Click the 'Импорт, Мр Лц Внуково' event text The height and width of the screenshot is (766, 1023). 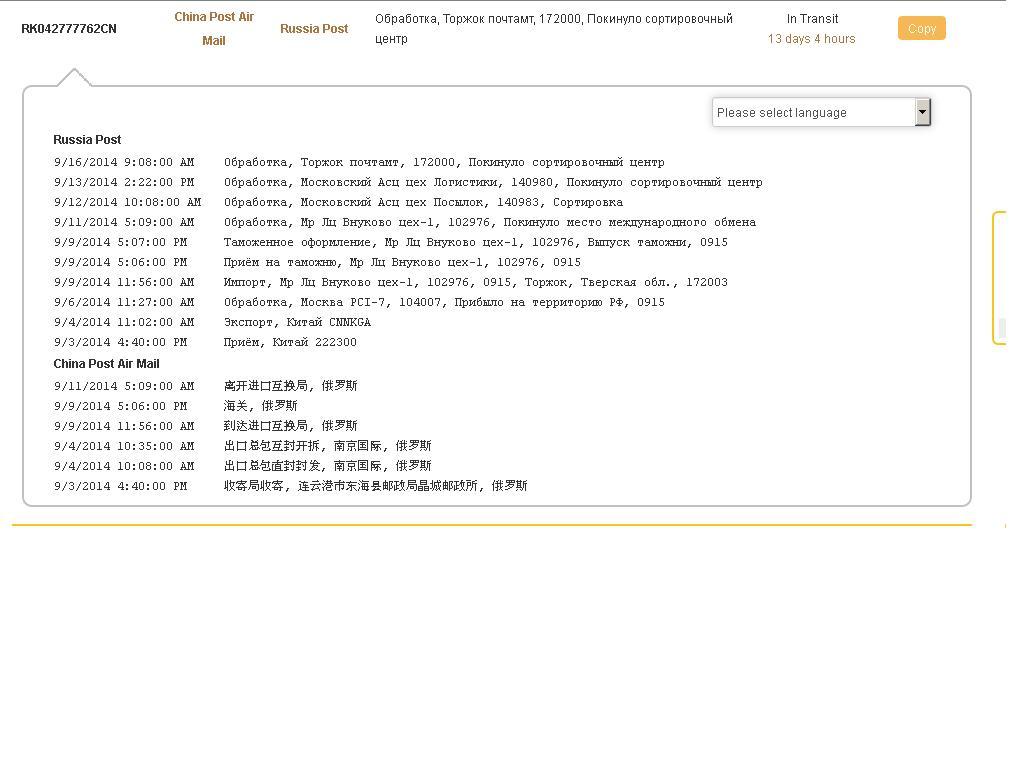pyautogui.click(x=476, y=283)
